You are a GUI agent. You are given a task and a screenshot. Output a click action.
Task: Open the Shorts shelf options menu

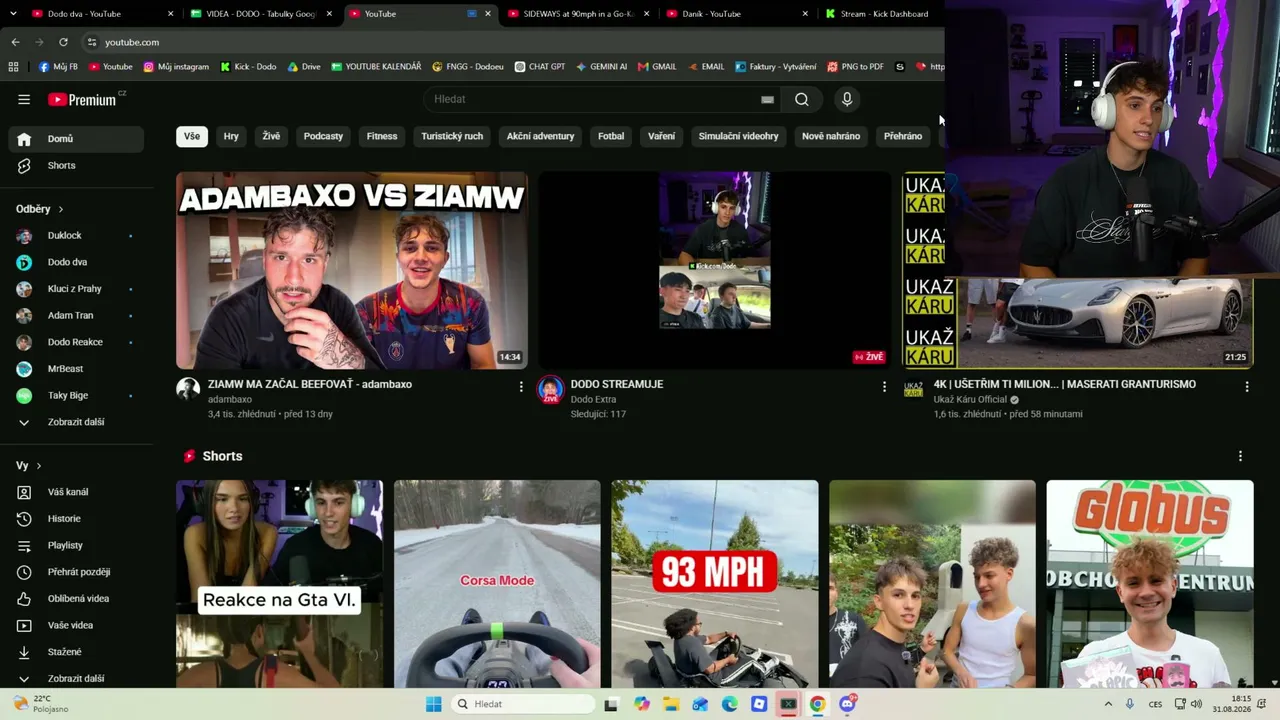(x=1240, y=456)
